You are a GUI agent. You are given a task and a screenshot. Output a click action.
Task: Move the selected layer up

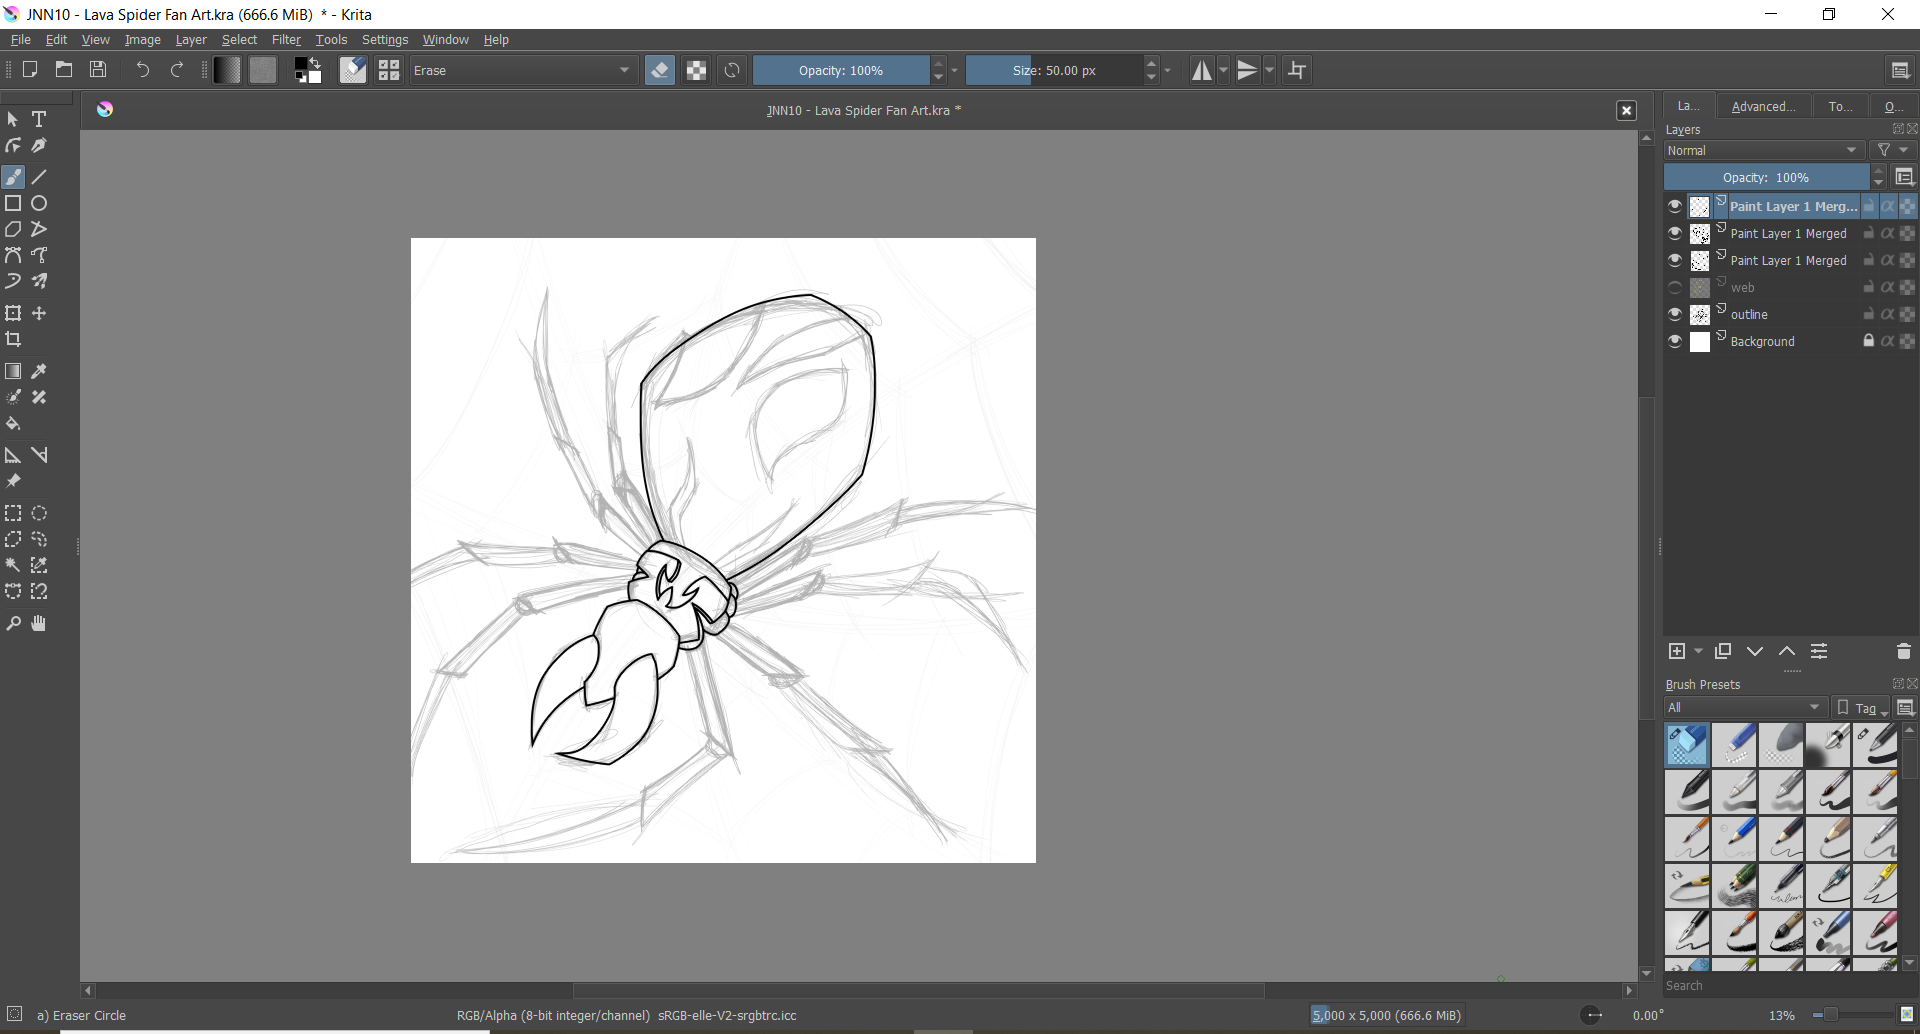[1787, 651]
